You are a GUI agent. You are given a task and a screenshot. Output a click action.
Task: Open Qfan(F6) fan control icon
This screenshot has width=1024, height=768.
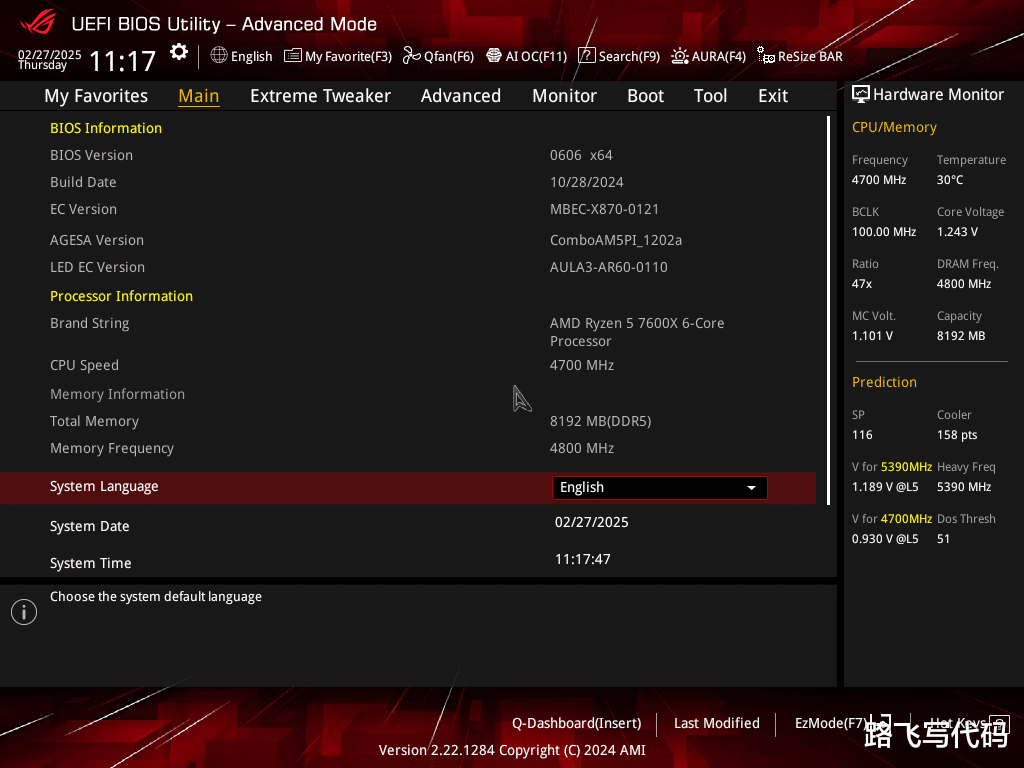[411, 56]
